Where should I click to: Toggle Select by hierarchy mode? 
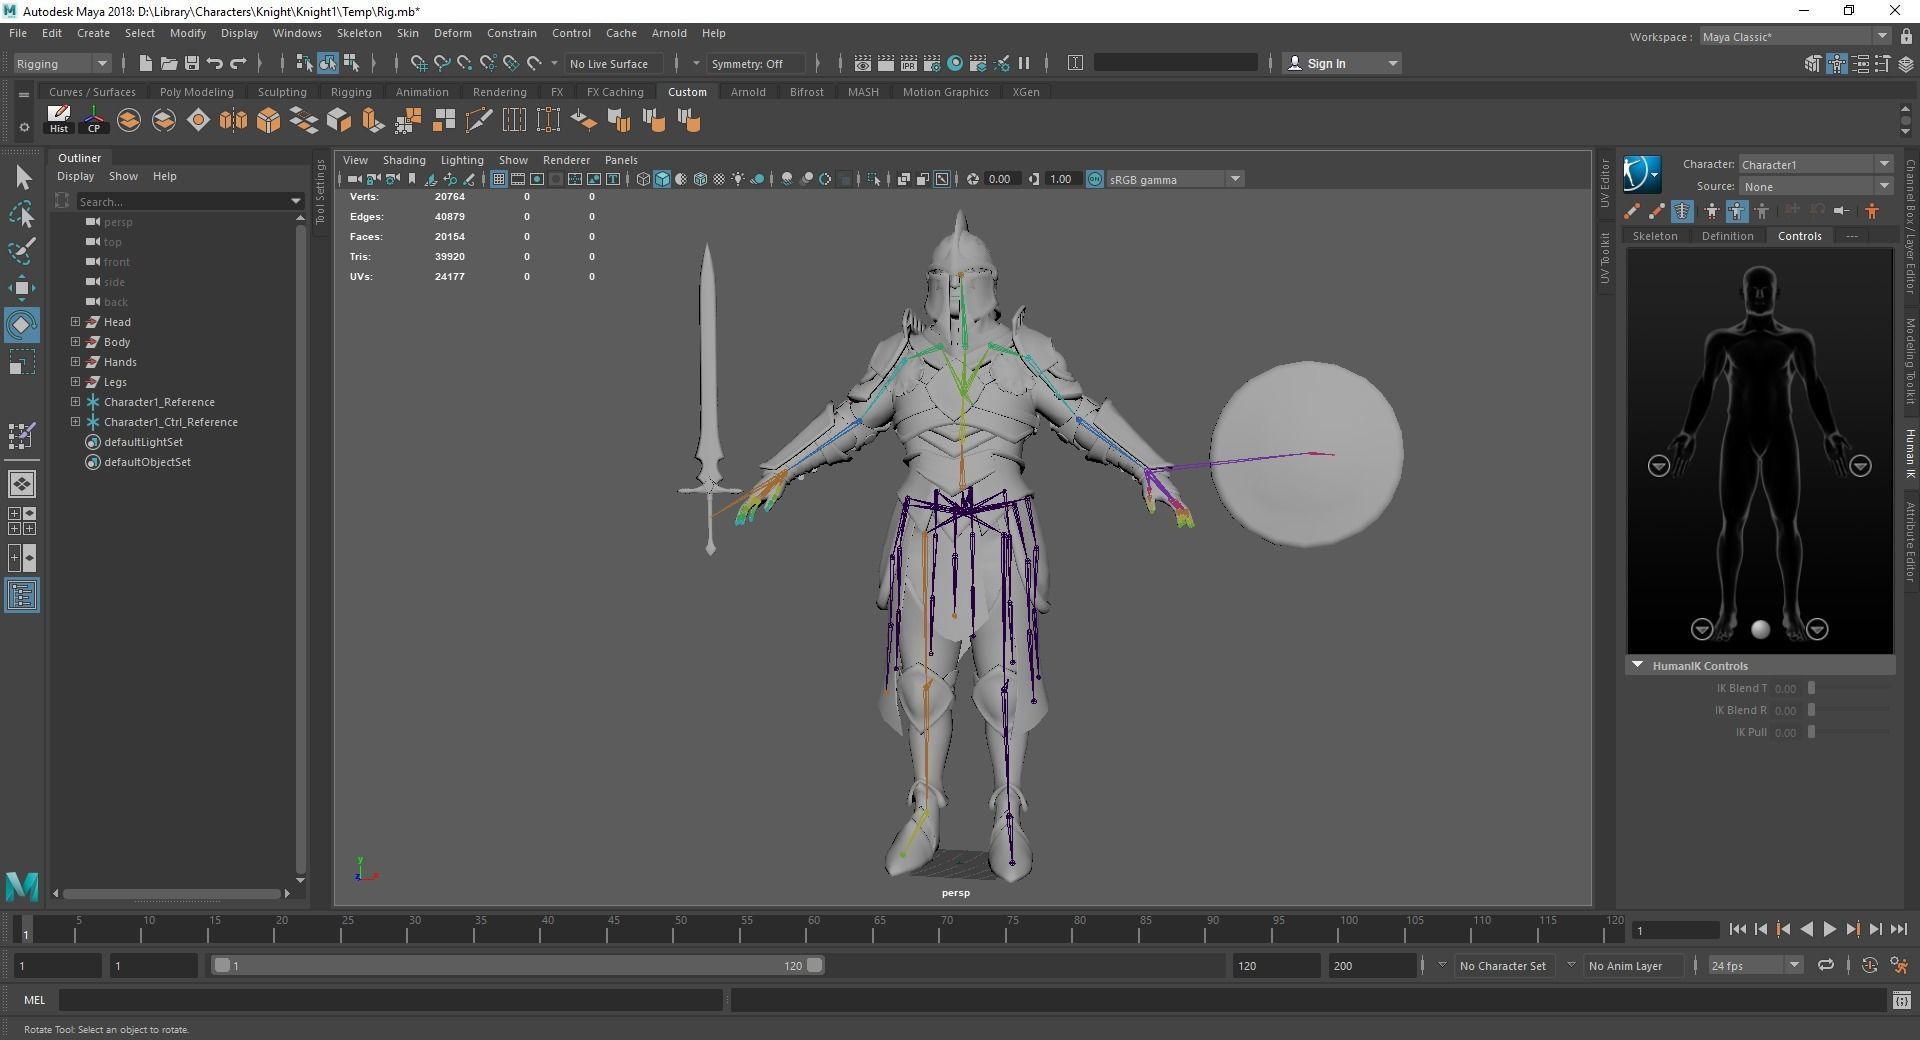tap(305, 63)
